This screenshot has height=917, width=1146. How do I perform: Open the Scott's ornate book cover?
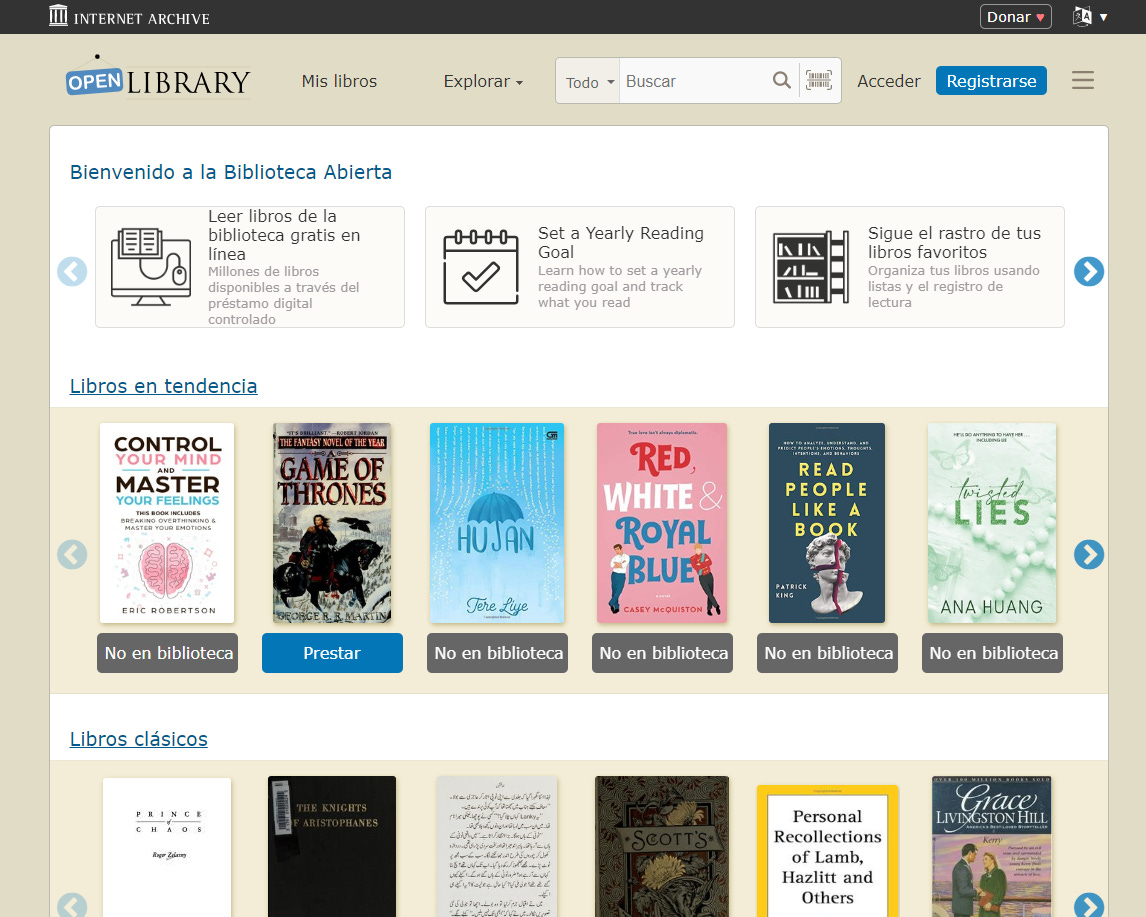662,846
